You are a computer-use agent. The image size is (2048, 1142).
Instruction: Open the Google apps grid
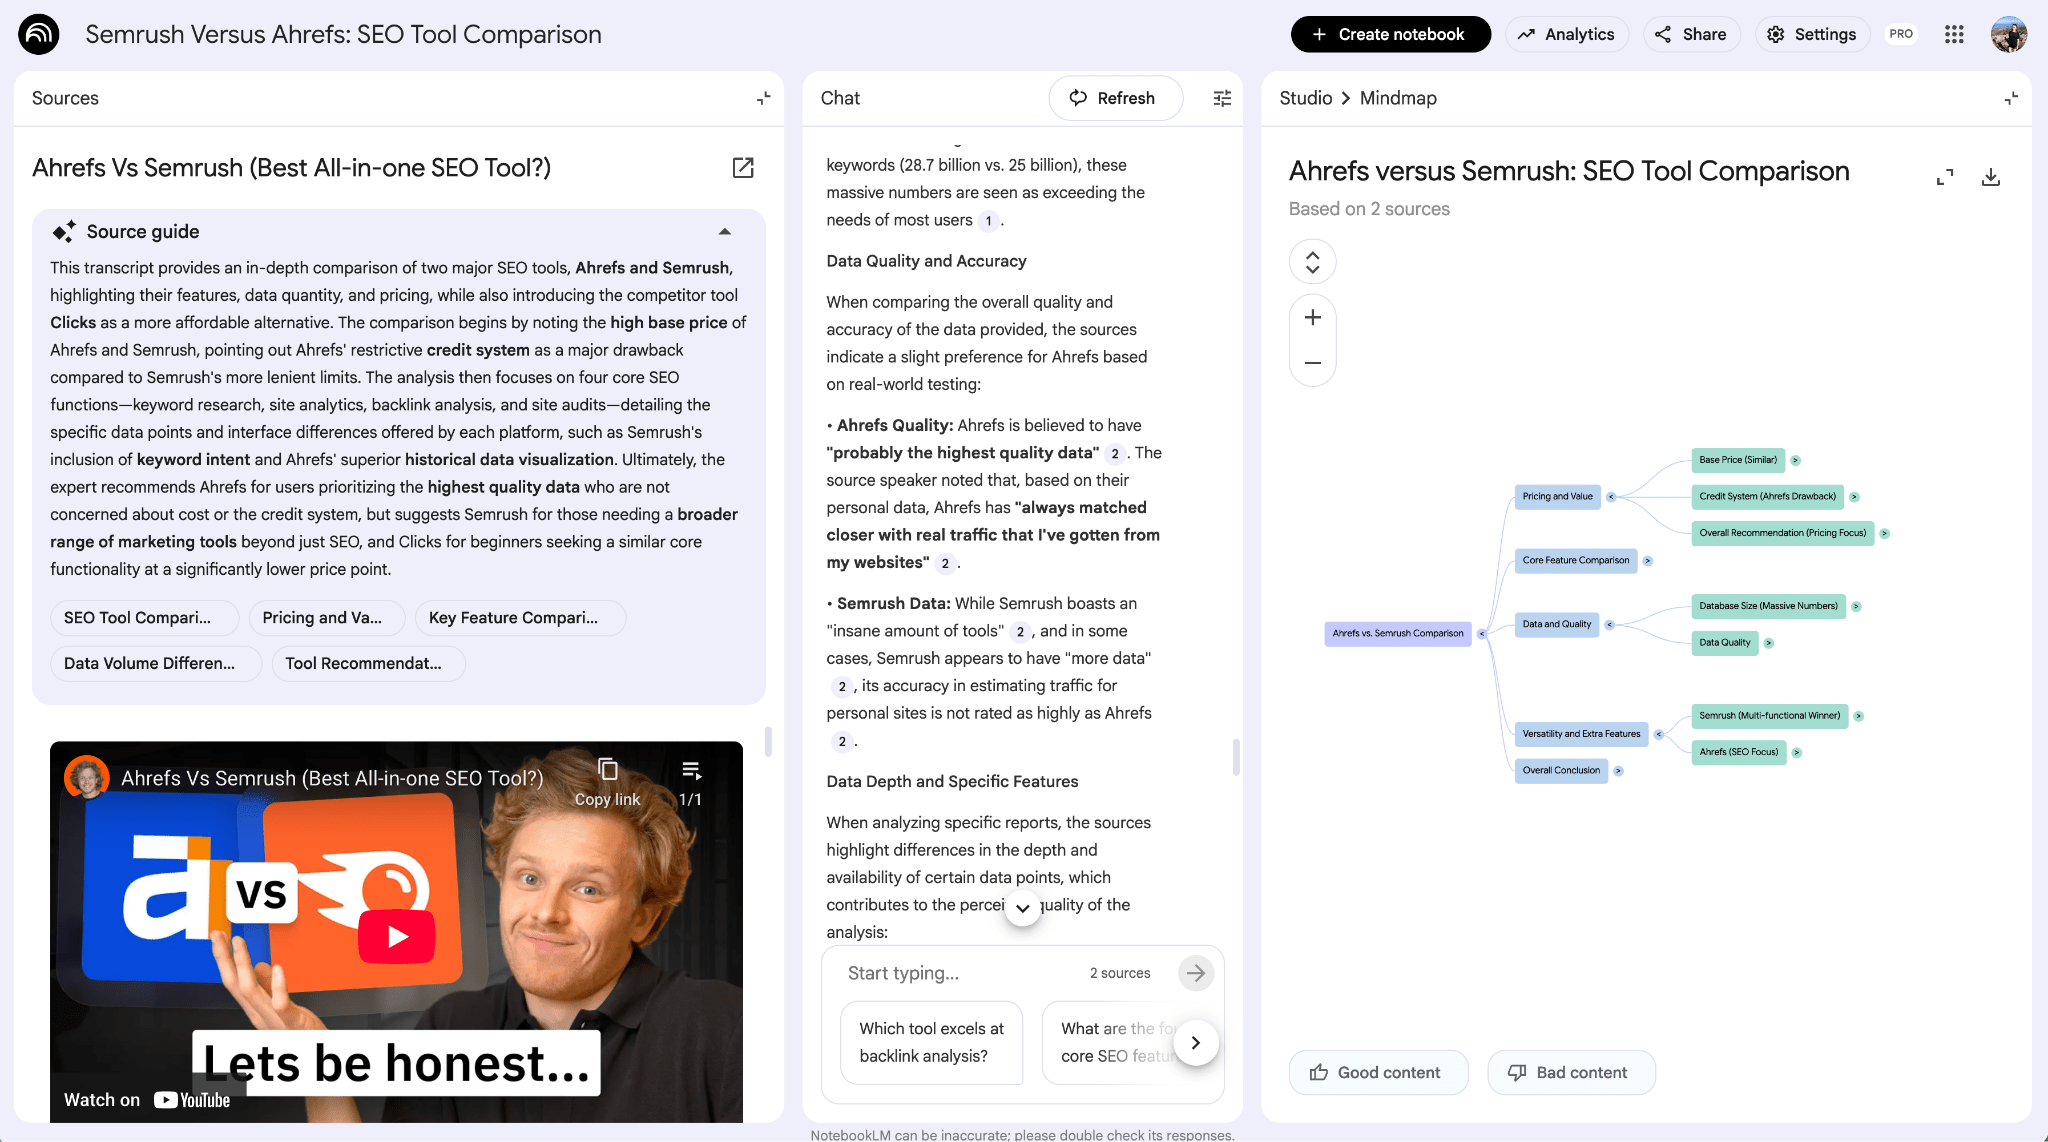pos(1954,33)
